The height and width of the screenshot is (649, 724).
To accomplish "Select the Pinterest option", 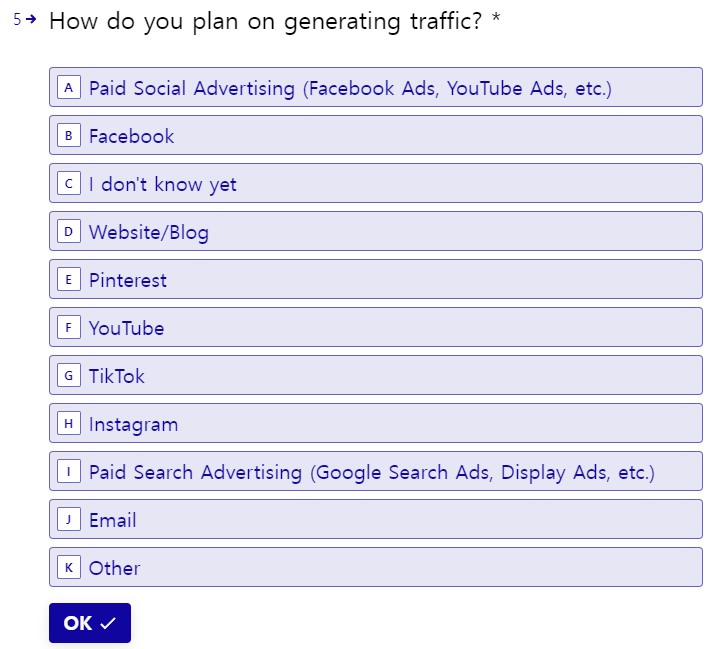I will tap(376, 279).
